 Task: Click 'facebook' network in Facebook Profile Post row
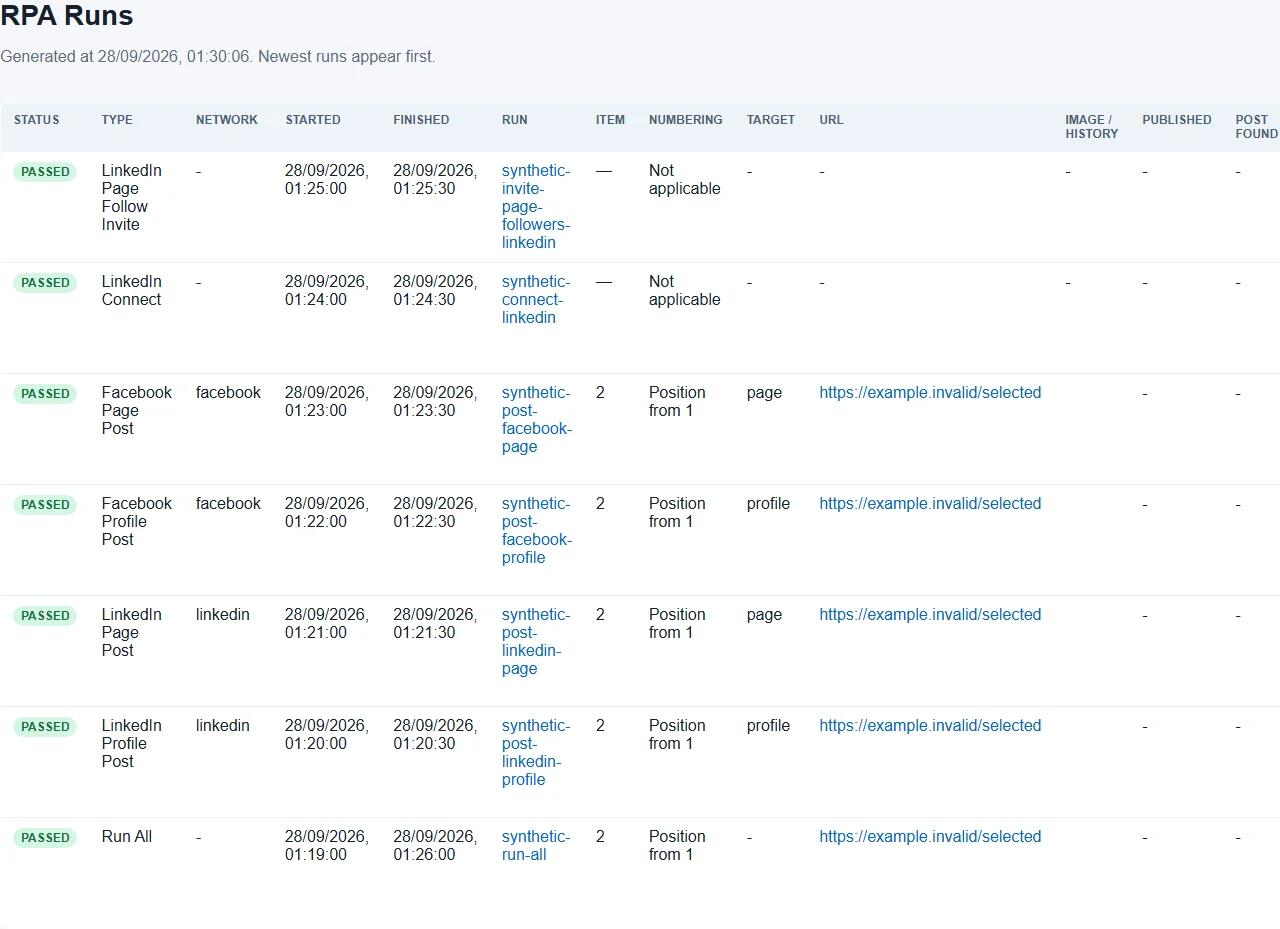pyautogui.click(x=228, y=504)
